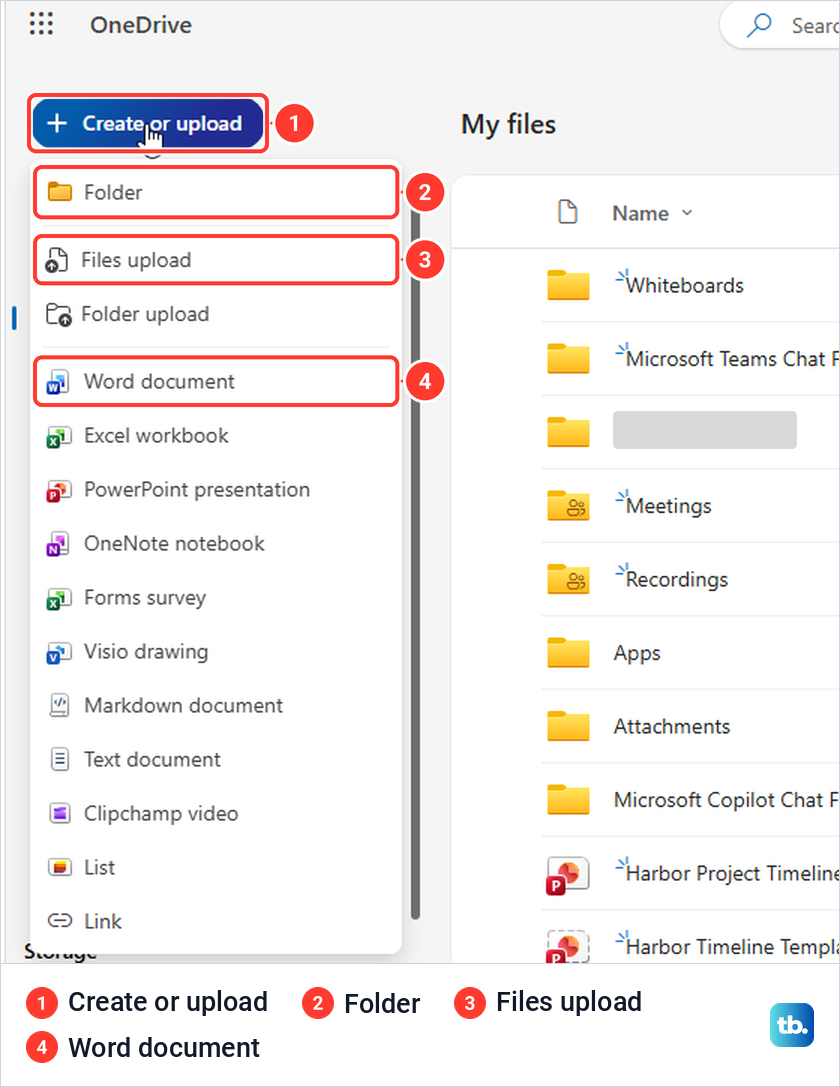Create a Clipchamp video
The height and width of the screenshot is (1087, 840).
click(x=216, y=814)
